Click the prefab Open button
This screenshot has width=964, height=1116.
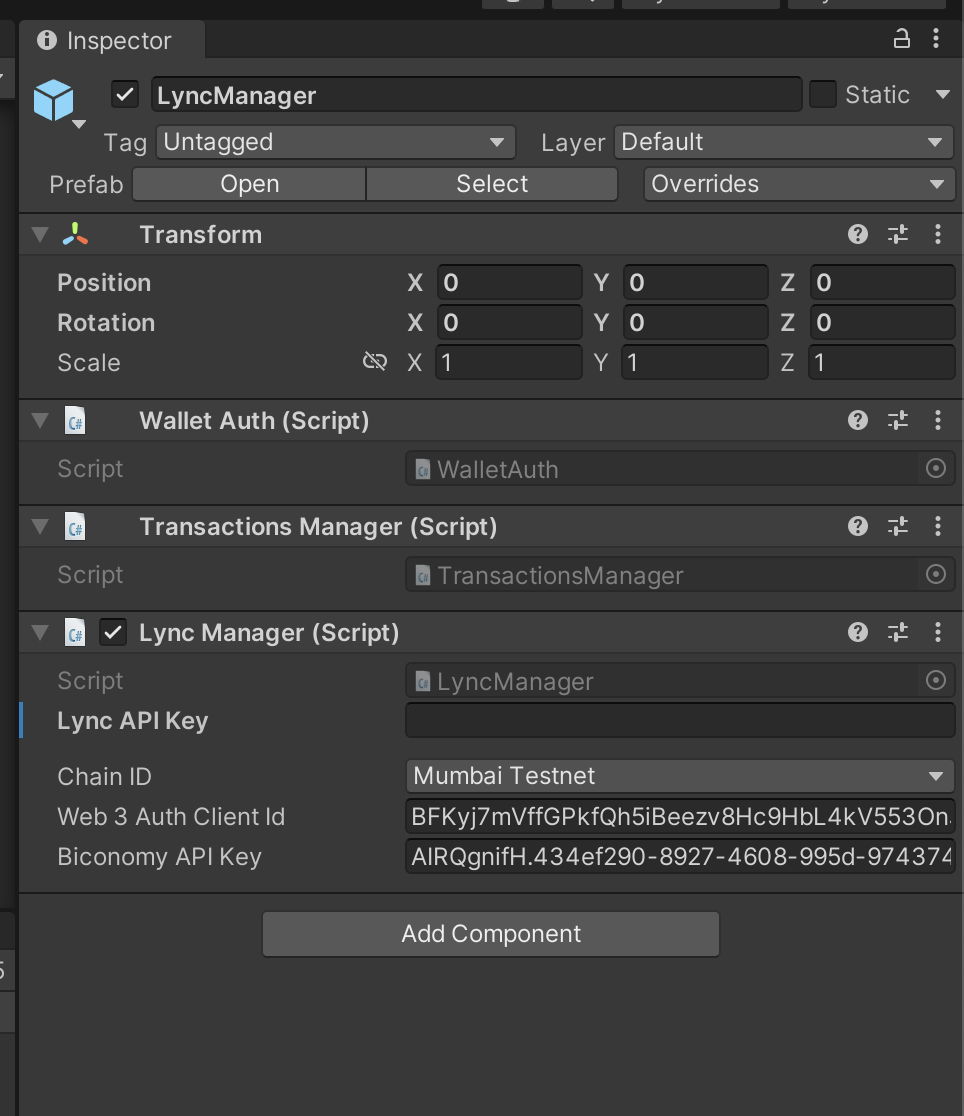(x=249, y=184)
